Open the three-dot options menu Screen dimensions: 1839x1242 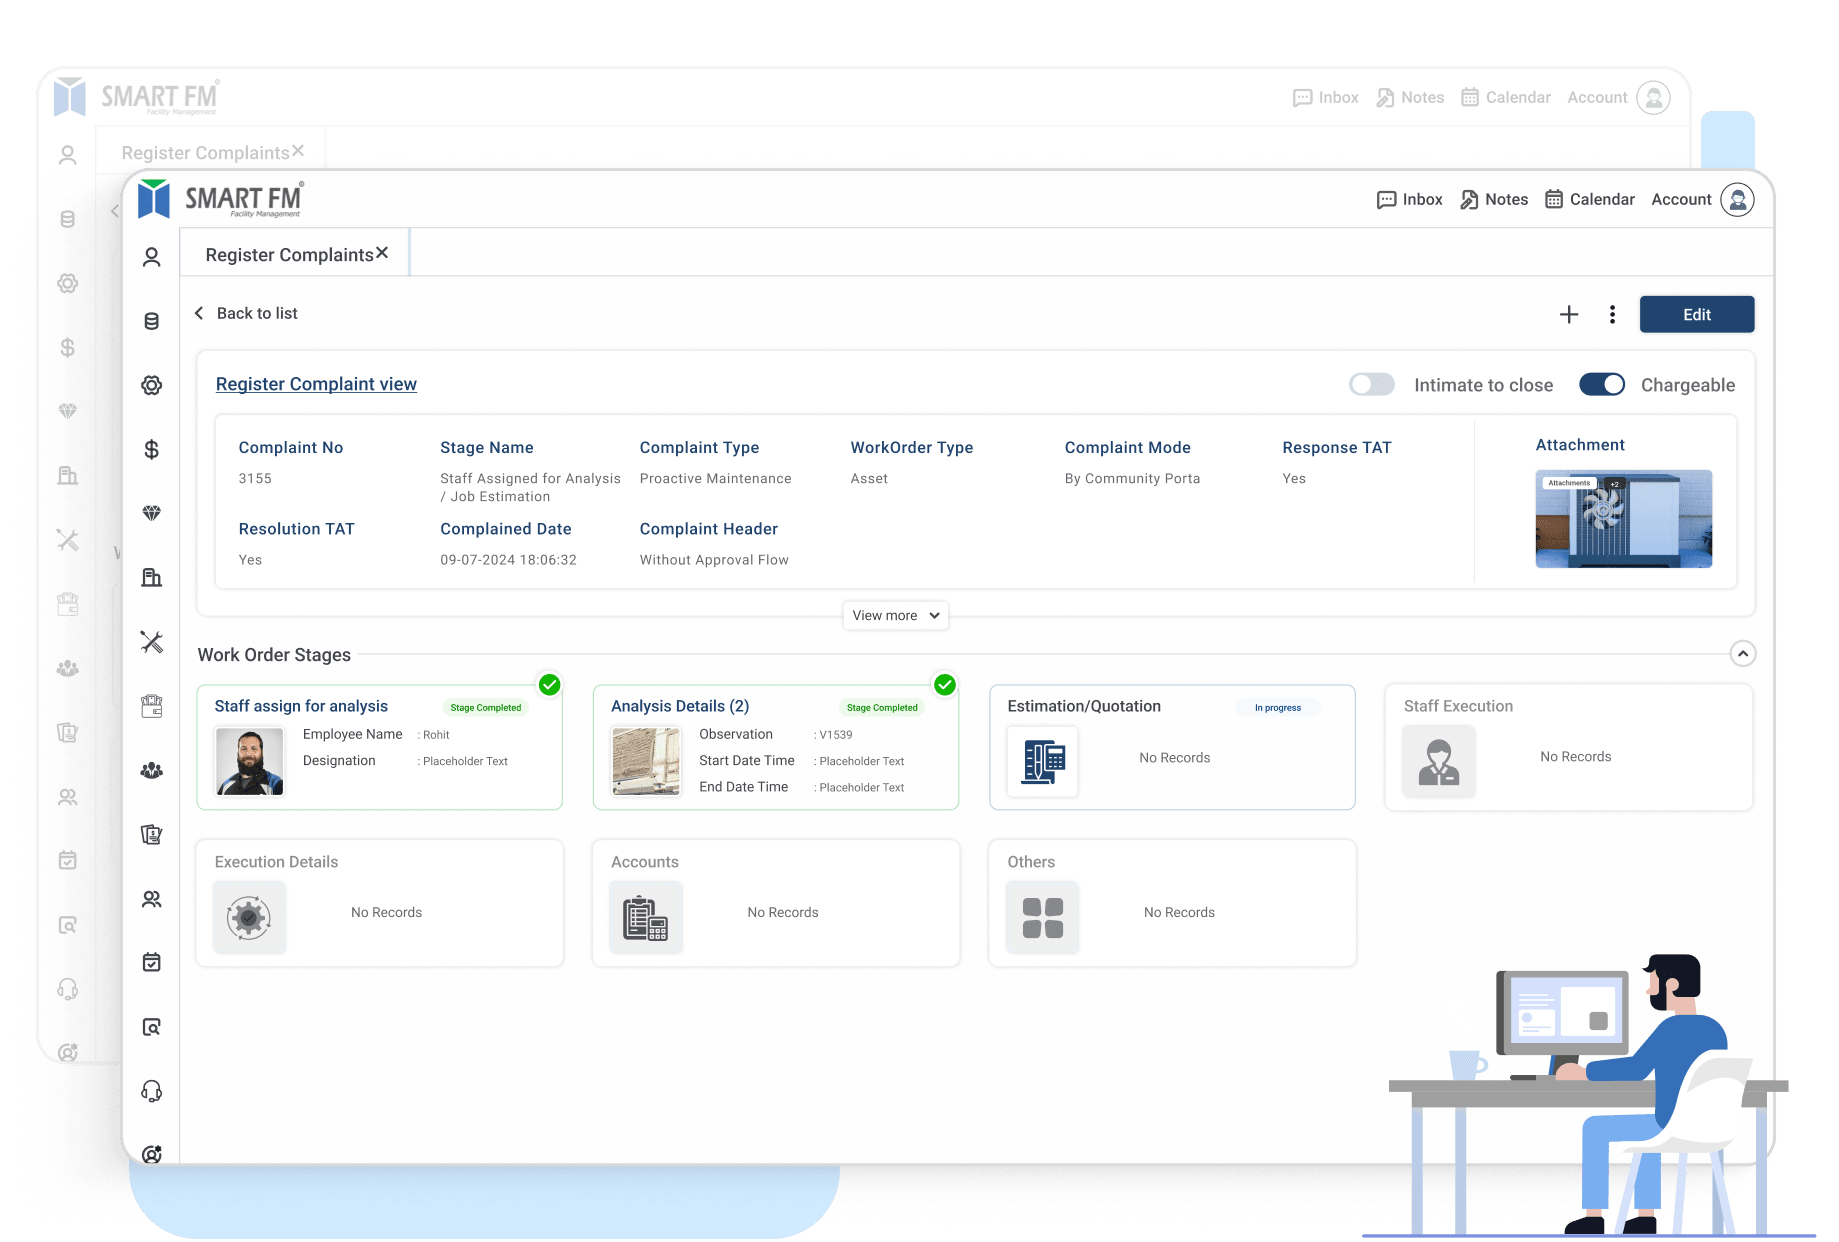[x=1612, y=314]
